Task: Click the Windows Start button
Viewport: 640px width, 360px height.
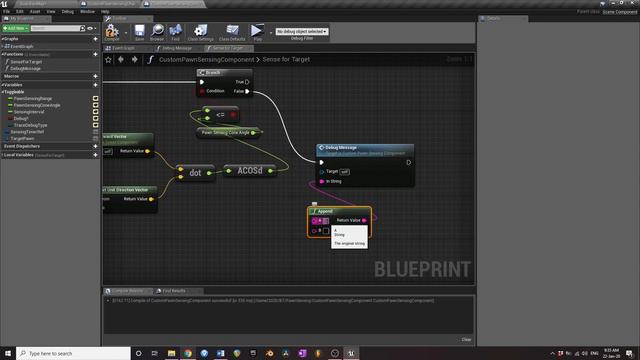Action: click(8, 353)
